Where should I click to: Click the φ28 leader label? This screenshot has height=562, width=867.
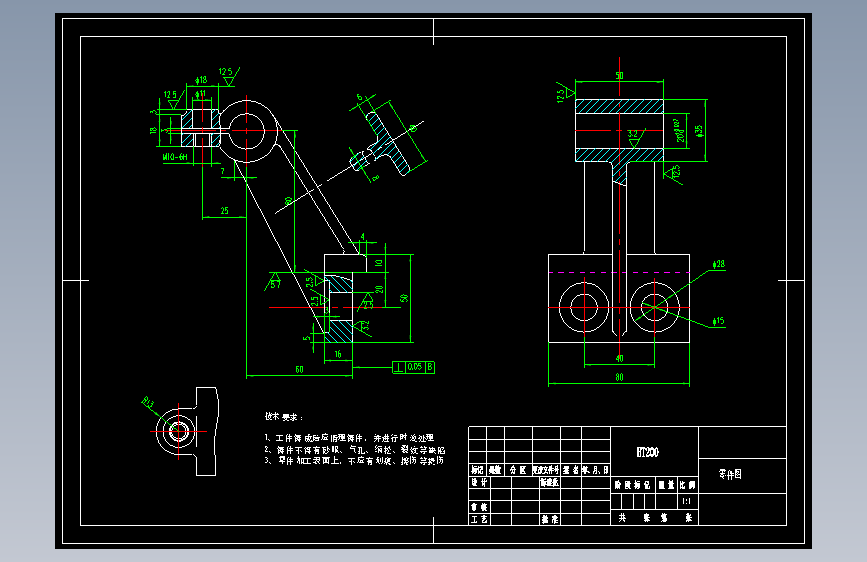point(719,264)
